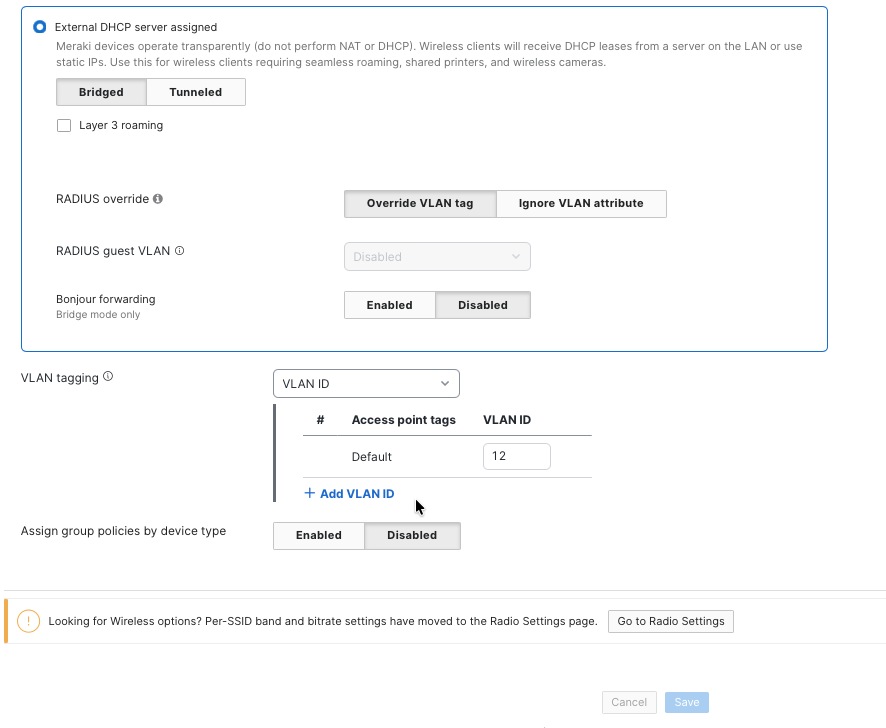Click the Add VLAN ID link
886x728 pixels.
pyautogui.click(x=348, y=493)
